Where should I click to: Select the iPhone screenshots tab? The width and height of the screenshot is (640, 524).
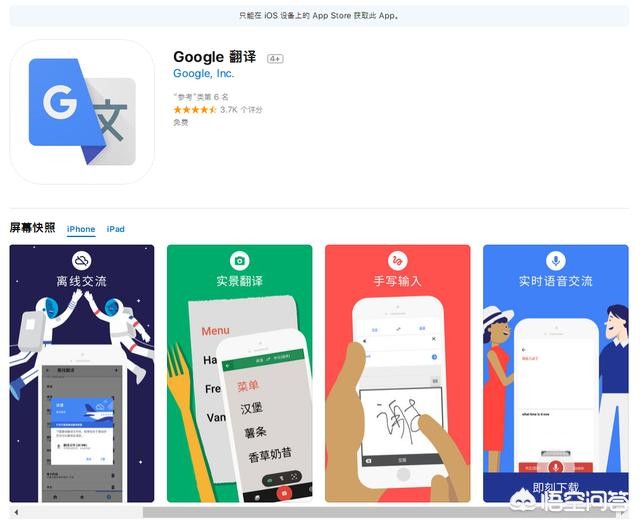pos(81,229)
